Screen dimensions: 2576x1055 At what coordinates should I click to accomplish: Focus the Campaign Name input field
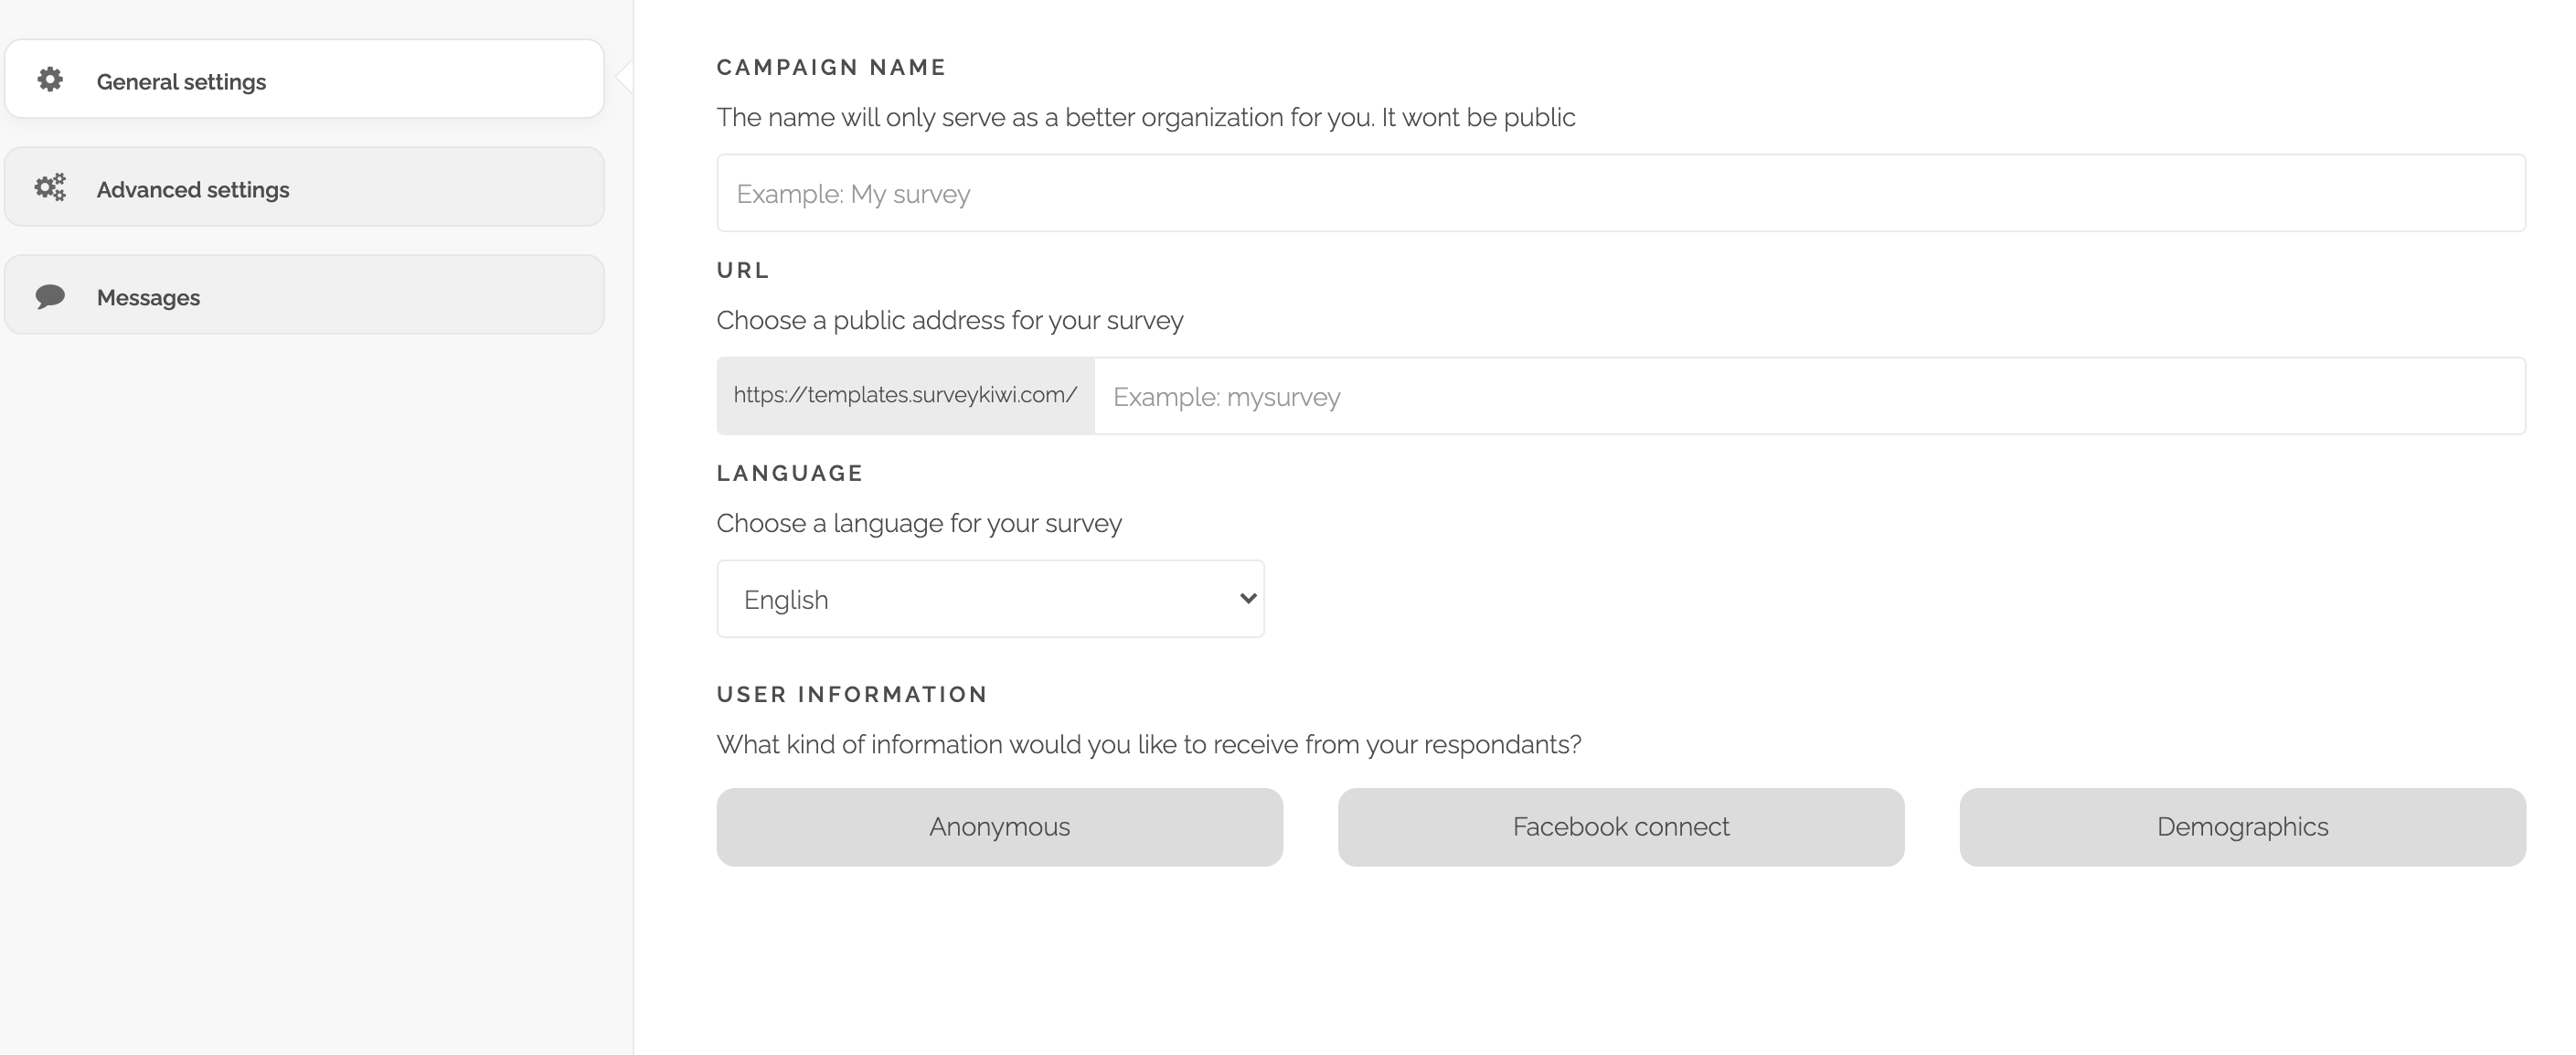(x=1621, y=193)
